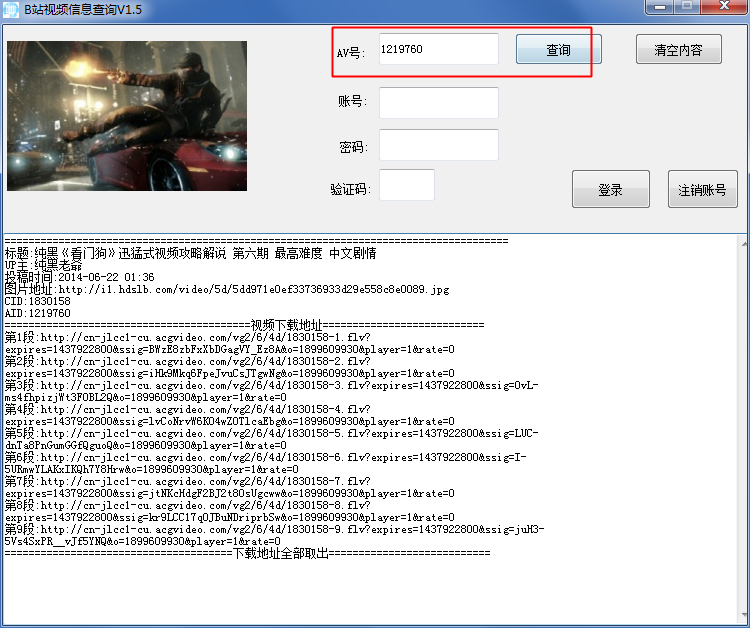Click the 第3段 download URL line
This screenshot has width=750, height=628.
[x=271, y=391]
